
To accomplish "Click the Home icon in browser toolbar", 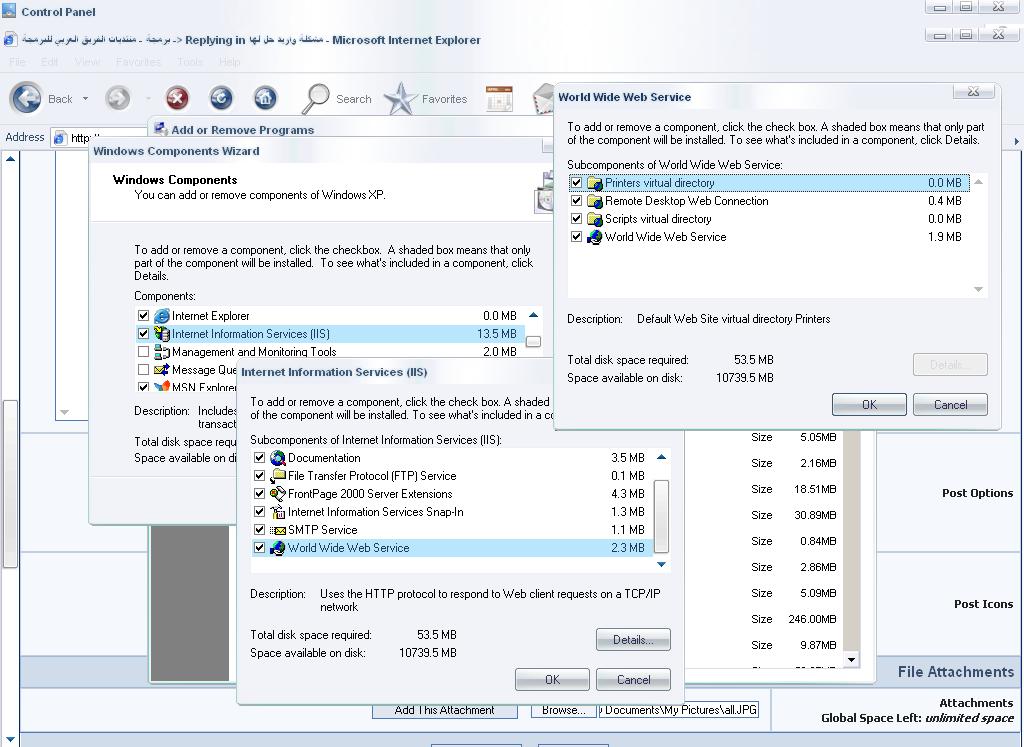I will point(264,99).
